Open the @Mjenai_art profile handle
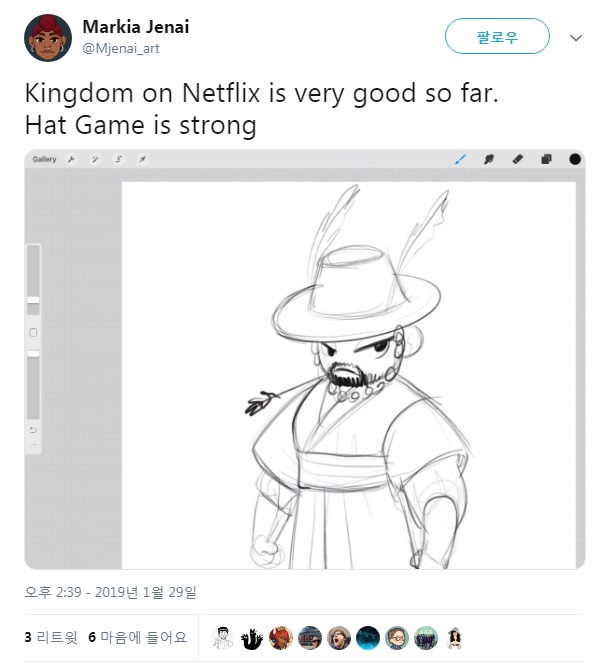 pyautogui.click(x=121, y=49)
